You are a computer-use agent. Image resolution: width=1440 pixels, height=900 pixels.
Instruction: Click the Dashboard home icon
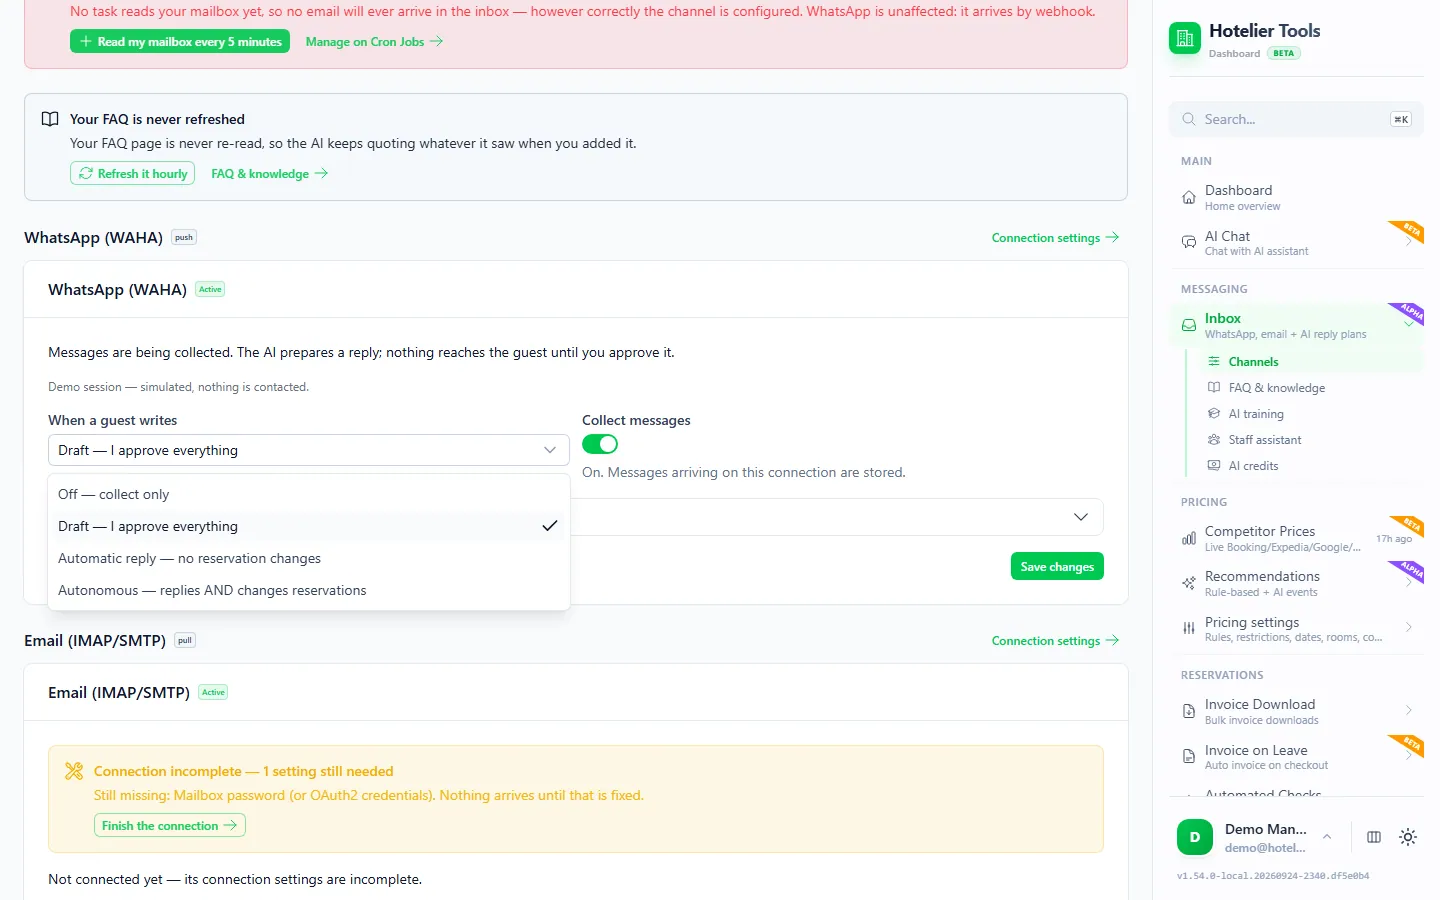tap(1189, 197)
